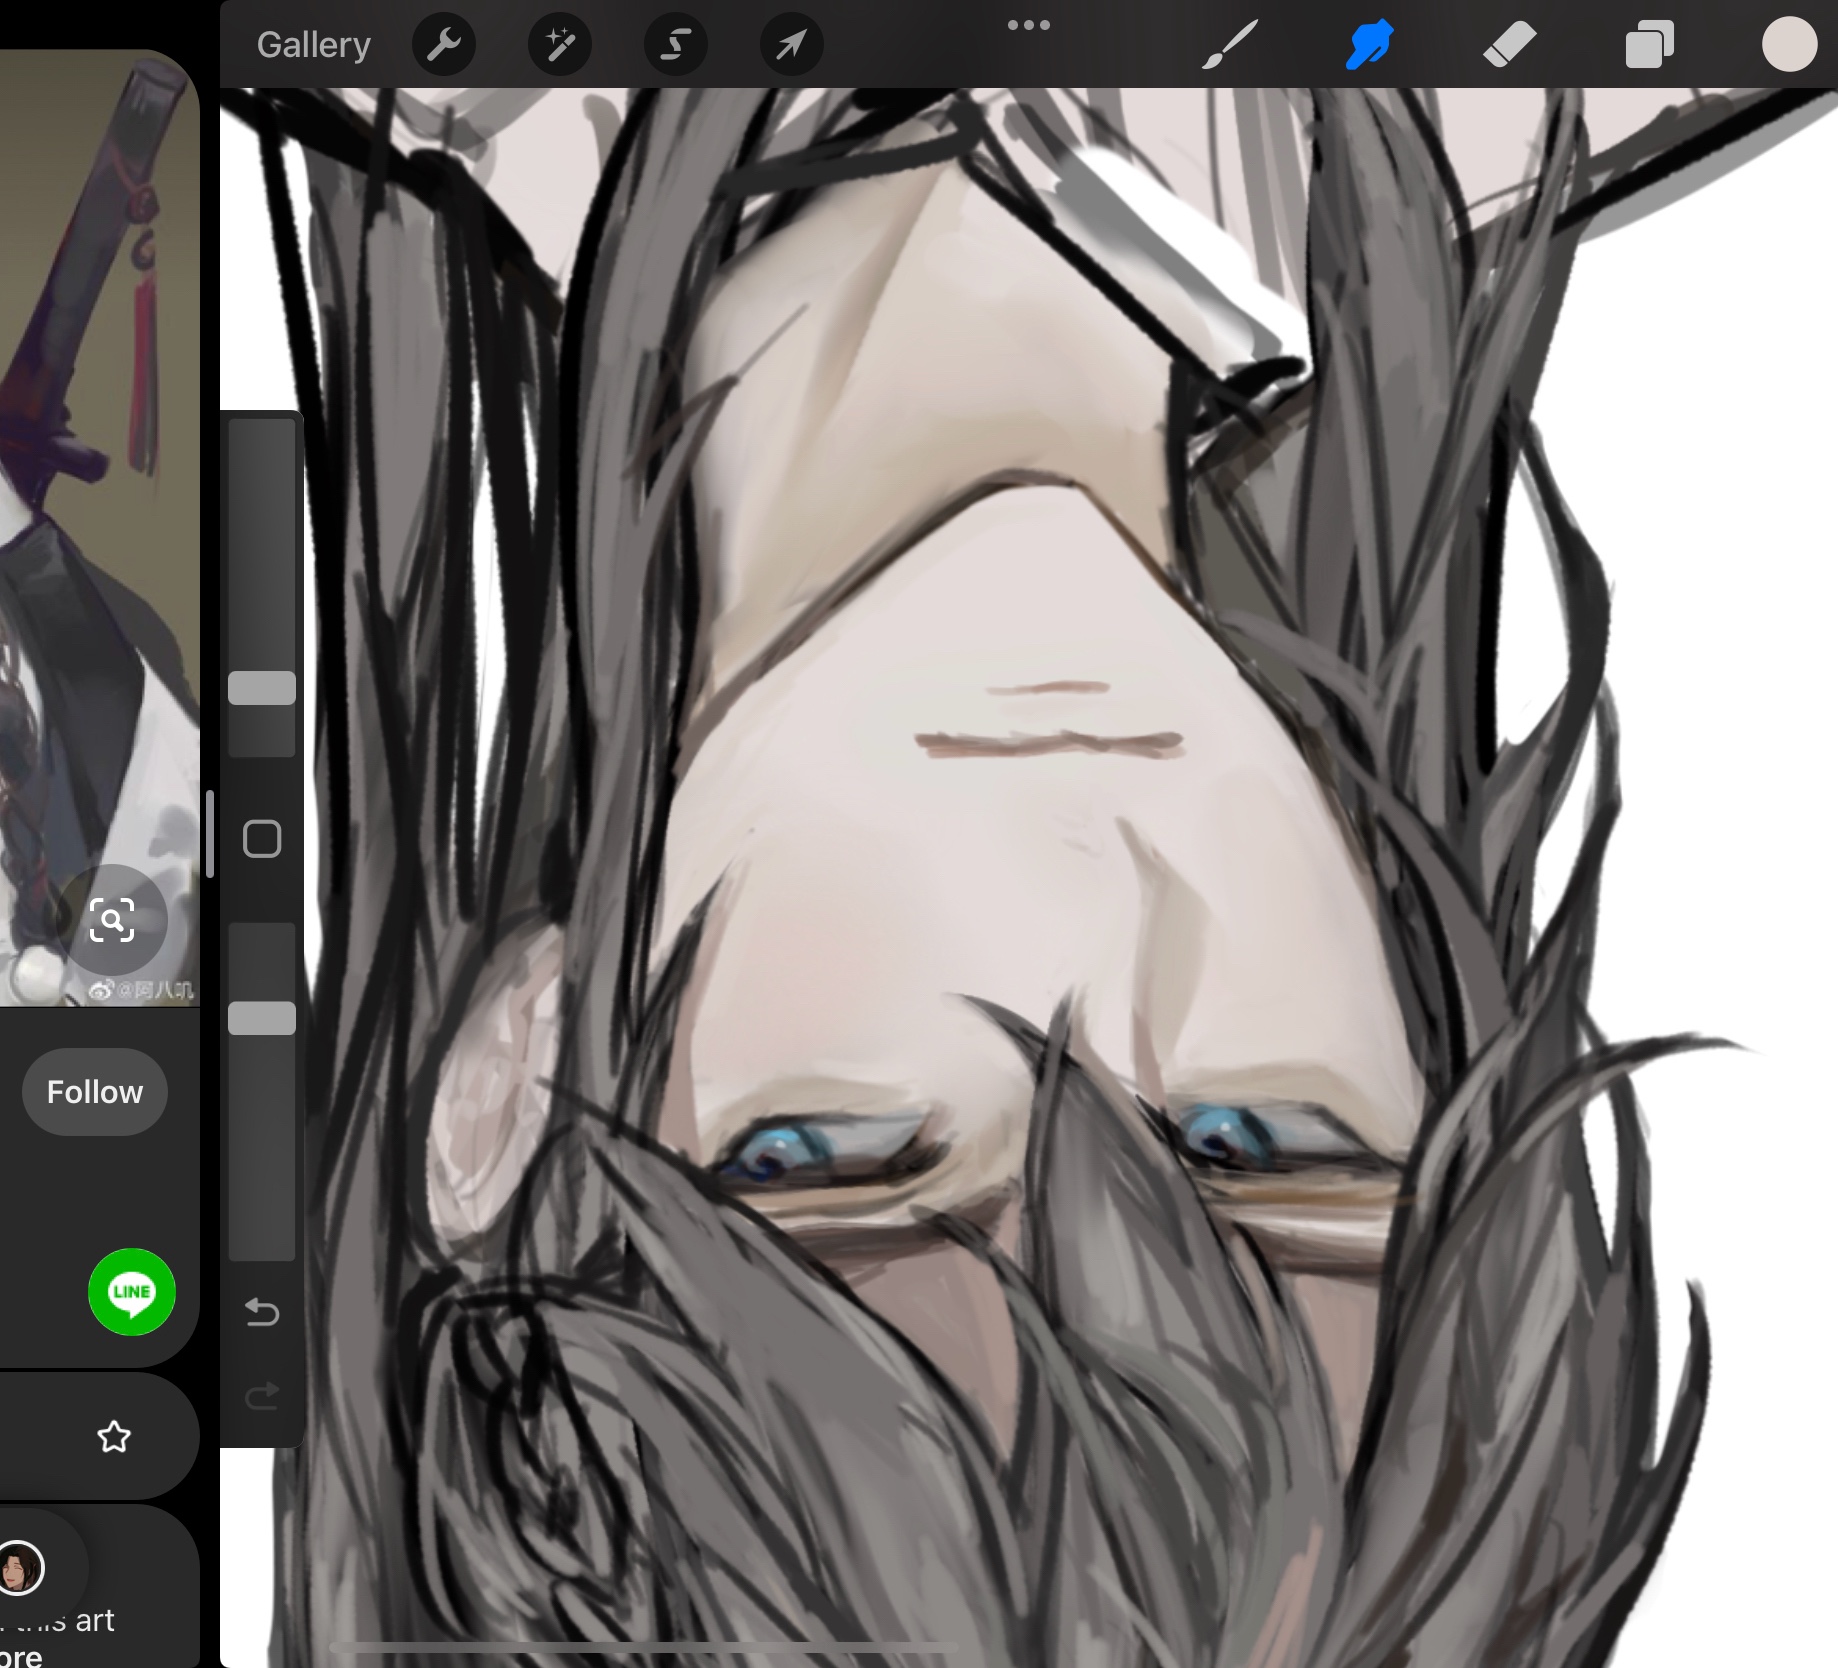Tap the visual search lens icon
The width and height of the screenshot is (1838, 1668).
click(112, 920)
